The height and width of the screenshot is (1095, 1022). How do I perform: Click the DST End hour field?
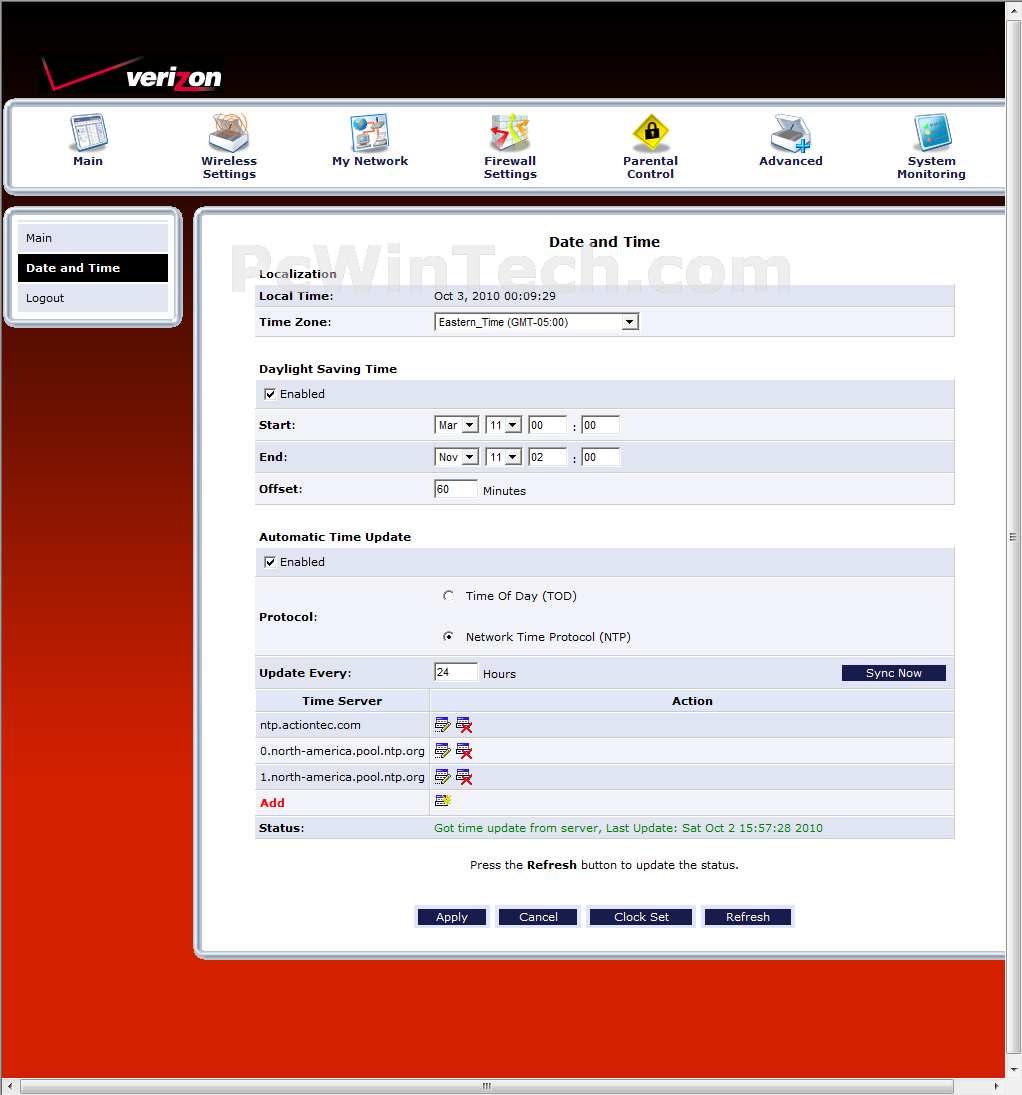pyautogui.click(x=547, y=457)
